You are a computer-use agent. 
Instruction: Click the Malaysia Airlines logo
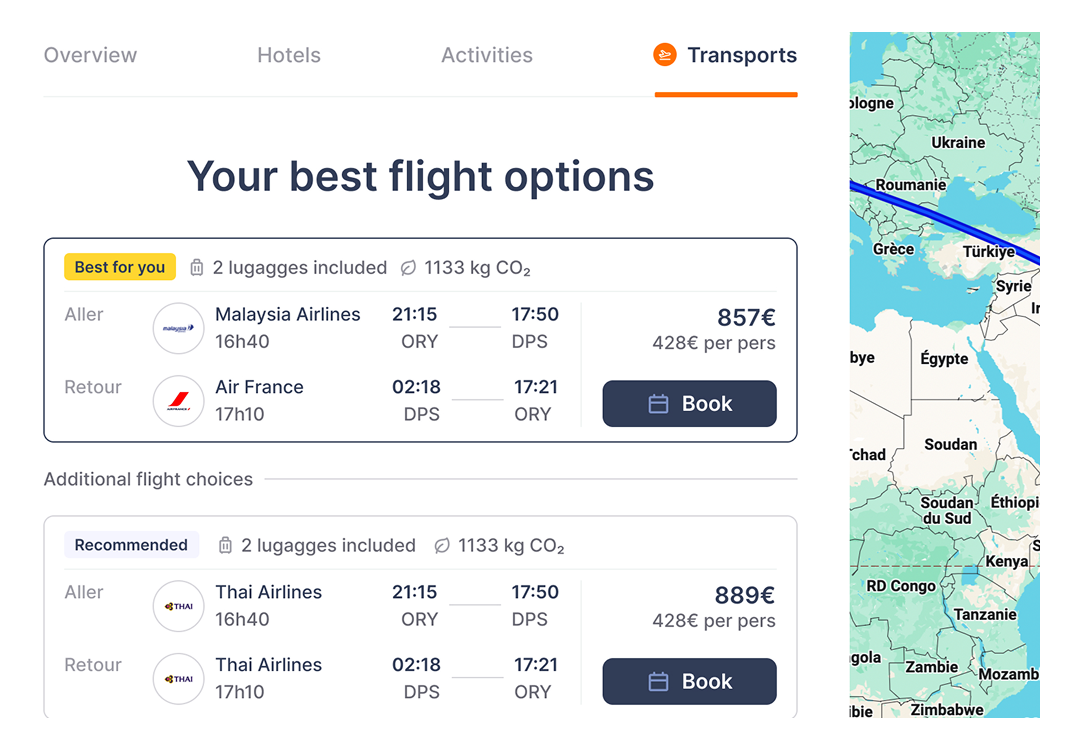point(178,328)
